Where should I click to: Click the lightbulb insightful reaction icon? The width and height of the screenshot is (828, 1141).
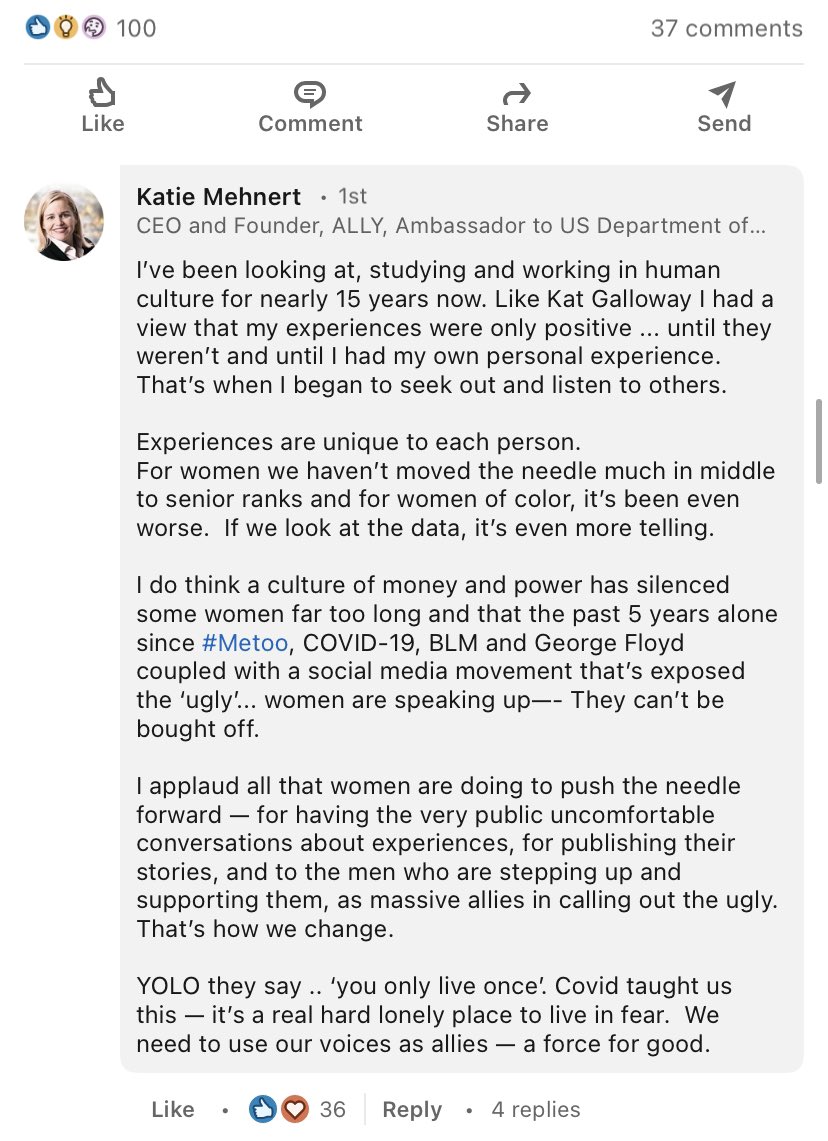(65, 28)
